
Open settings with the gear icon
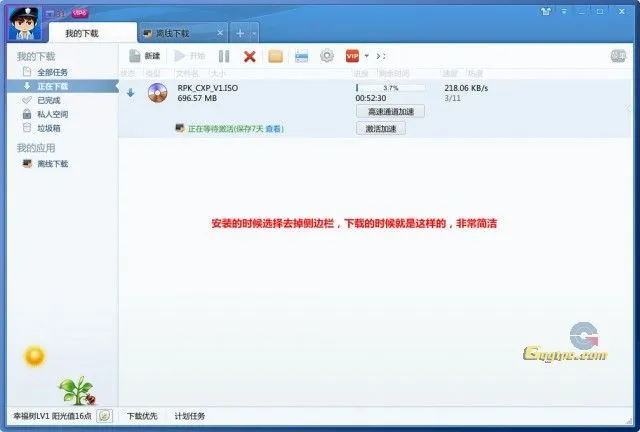[x=327, y=56]
